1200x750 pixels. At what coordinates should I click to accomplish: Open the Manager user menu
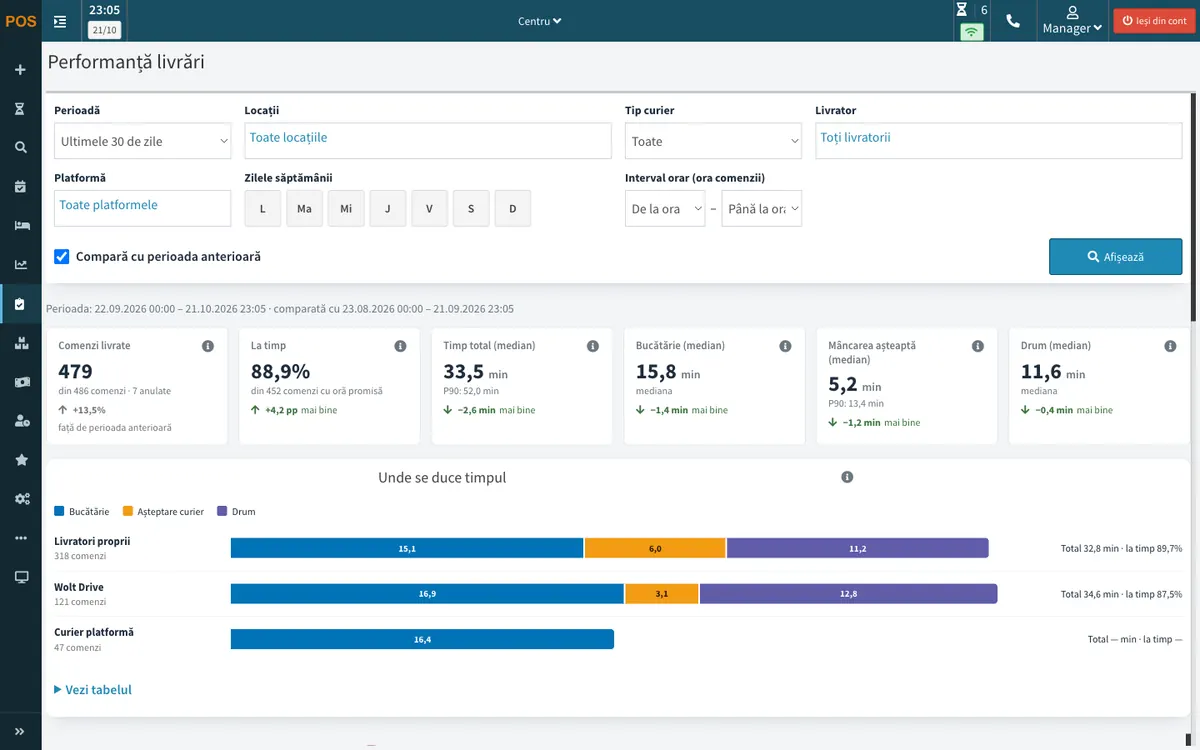tap(1072, 20)
